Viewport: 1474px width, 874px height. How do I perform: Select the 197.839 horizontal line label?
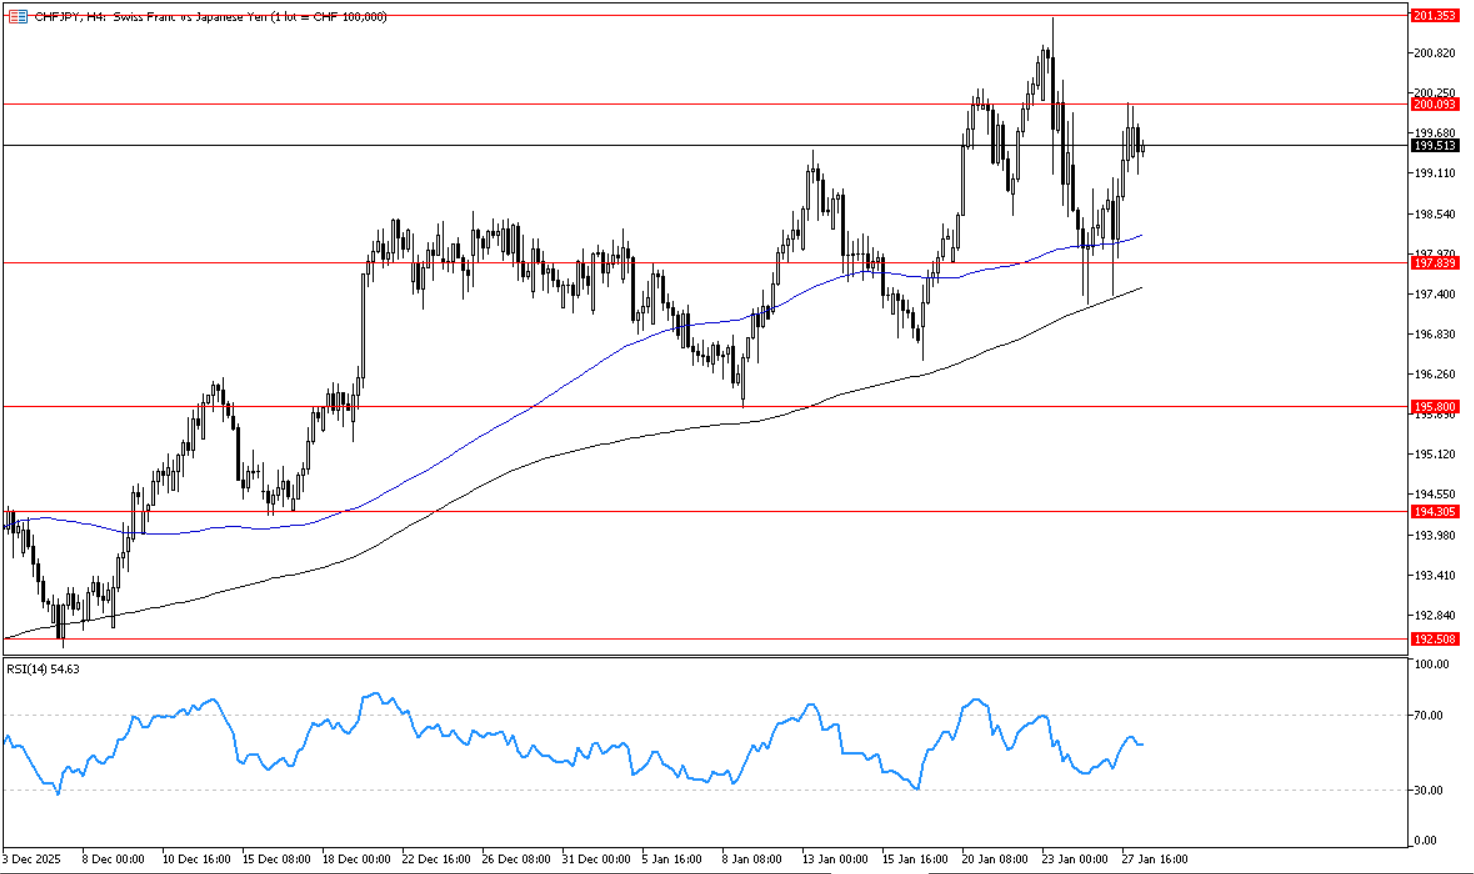1434,263
